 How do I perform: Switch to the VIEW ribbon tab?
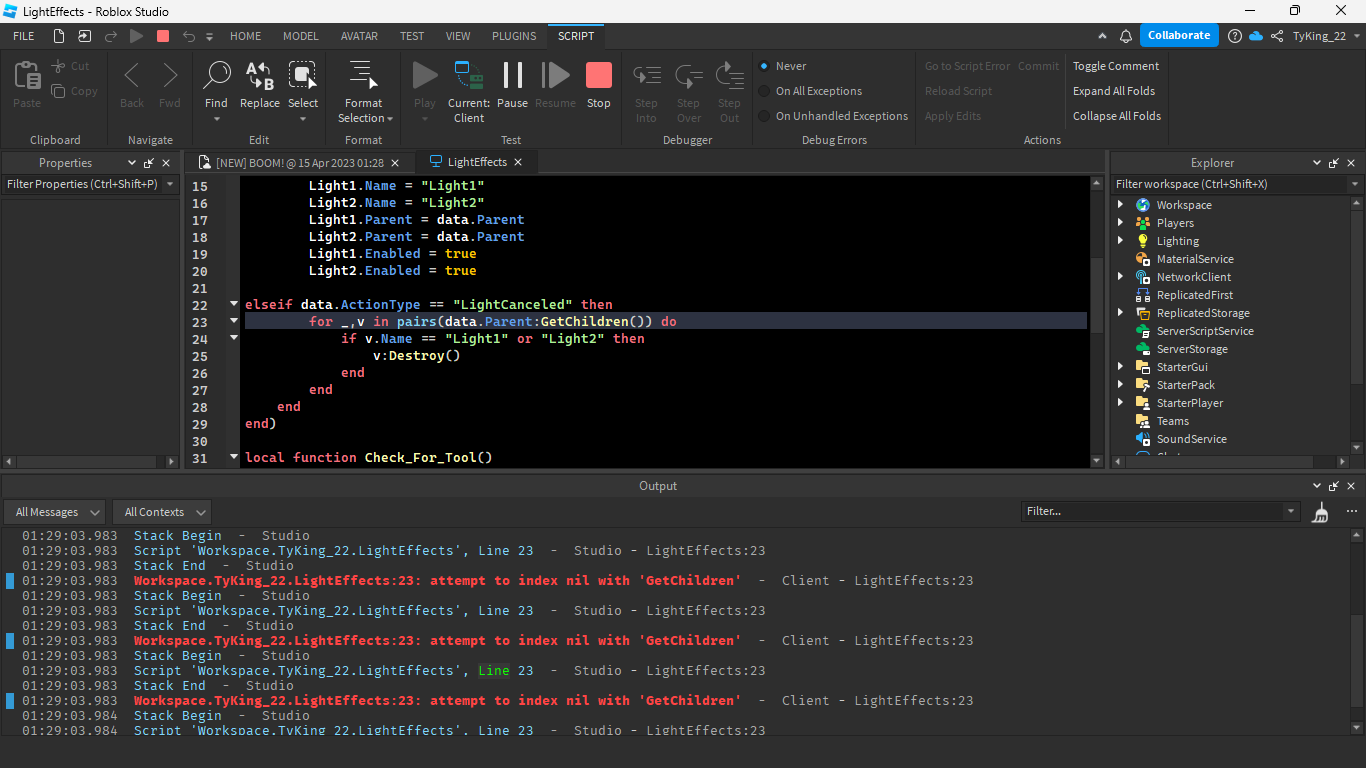(458, 35)
